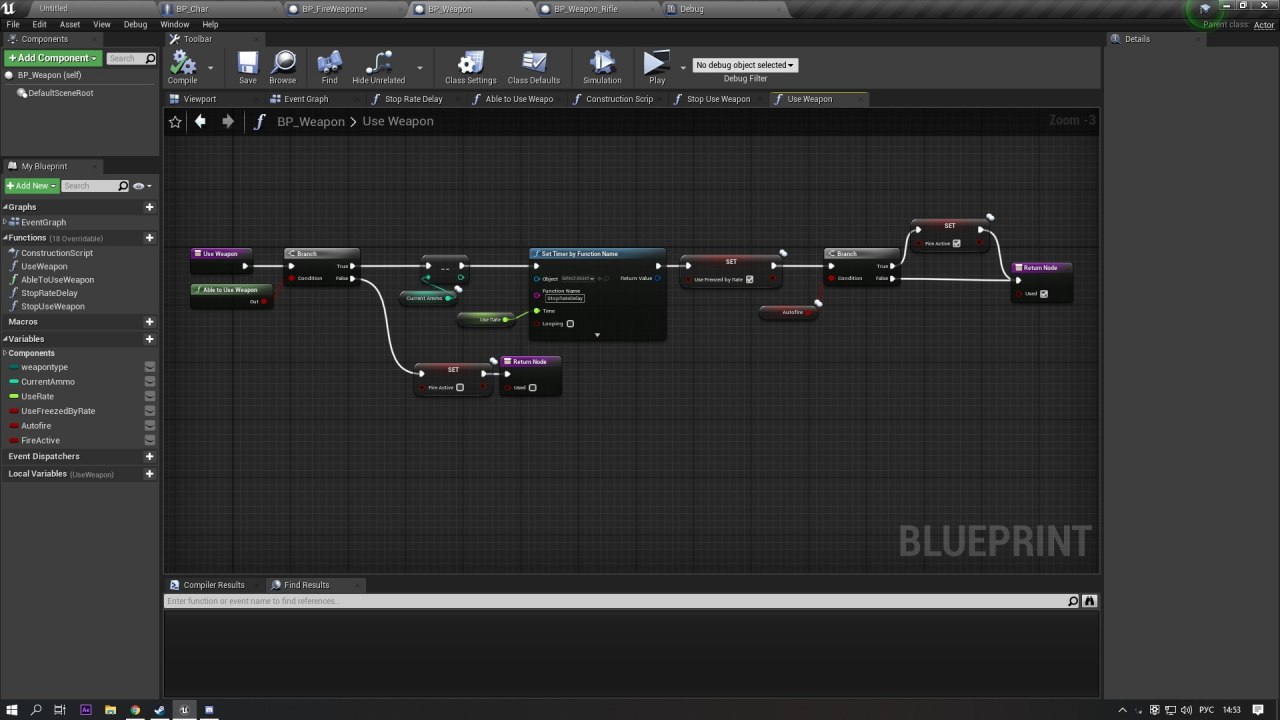Open Compile options dropdown arrow
The height and width of the screenshot is (720, 1280).
pyautogui.click(x=210, y=68)
